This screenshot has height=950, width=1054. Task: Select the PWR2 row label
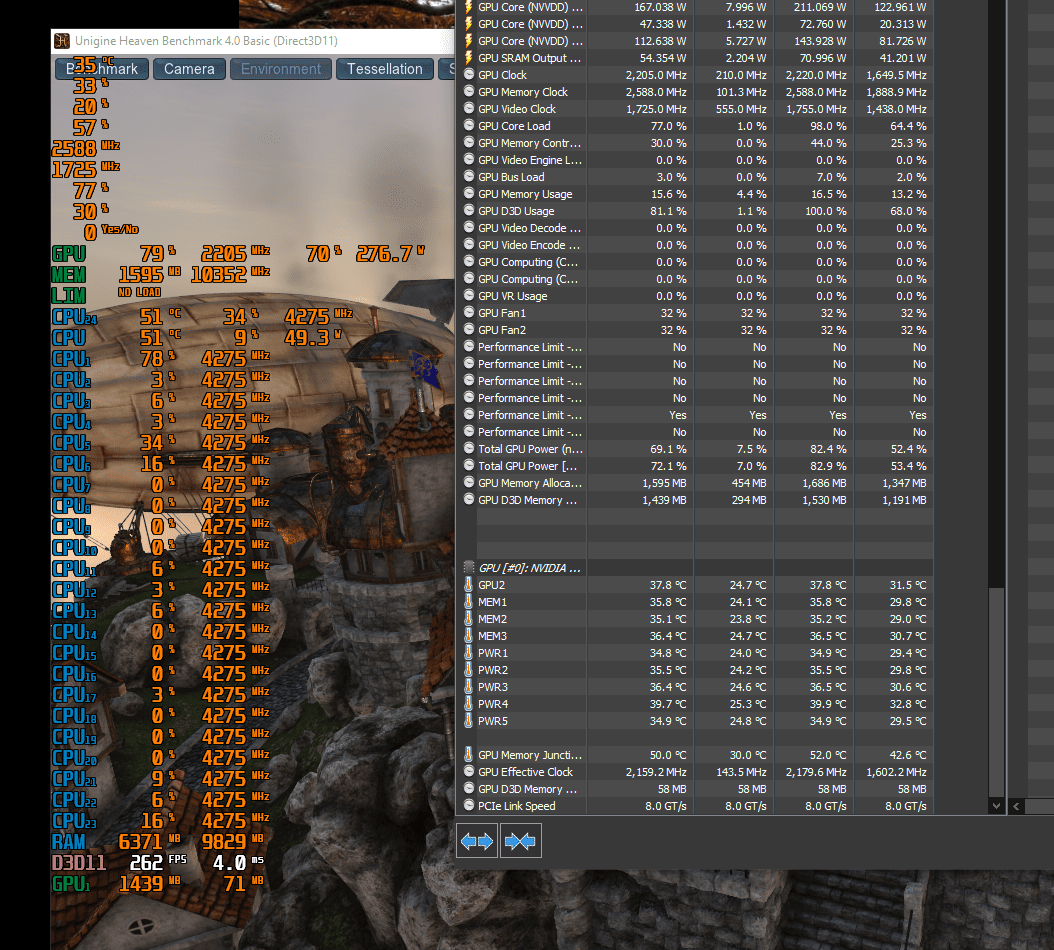click(493, 670)
